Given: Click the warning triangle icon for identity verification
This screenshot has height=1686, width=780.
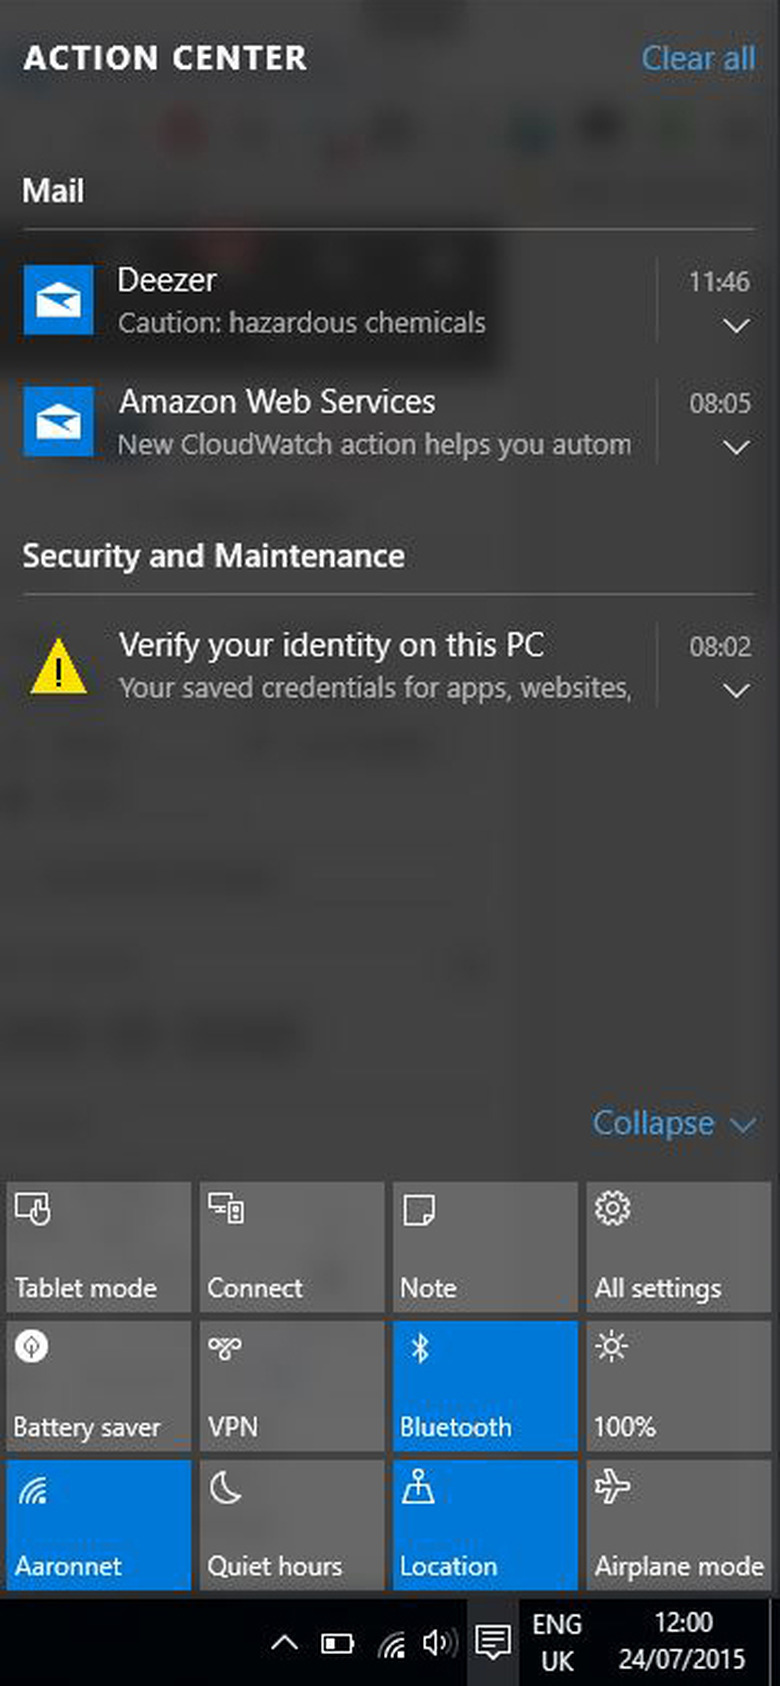Looking at the screenshot, I should 59,666.
